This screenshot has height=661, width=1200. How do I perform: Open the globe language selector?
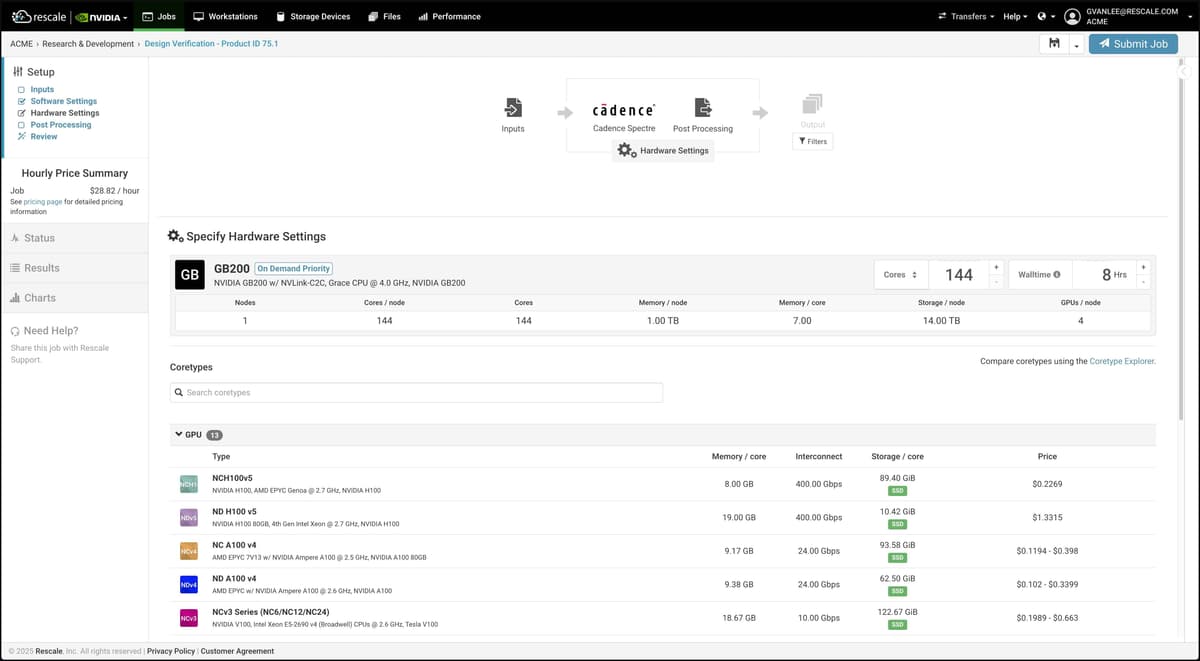coord(1046,17)
